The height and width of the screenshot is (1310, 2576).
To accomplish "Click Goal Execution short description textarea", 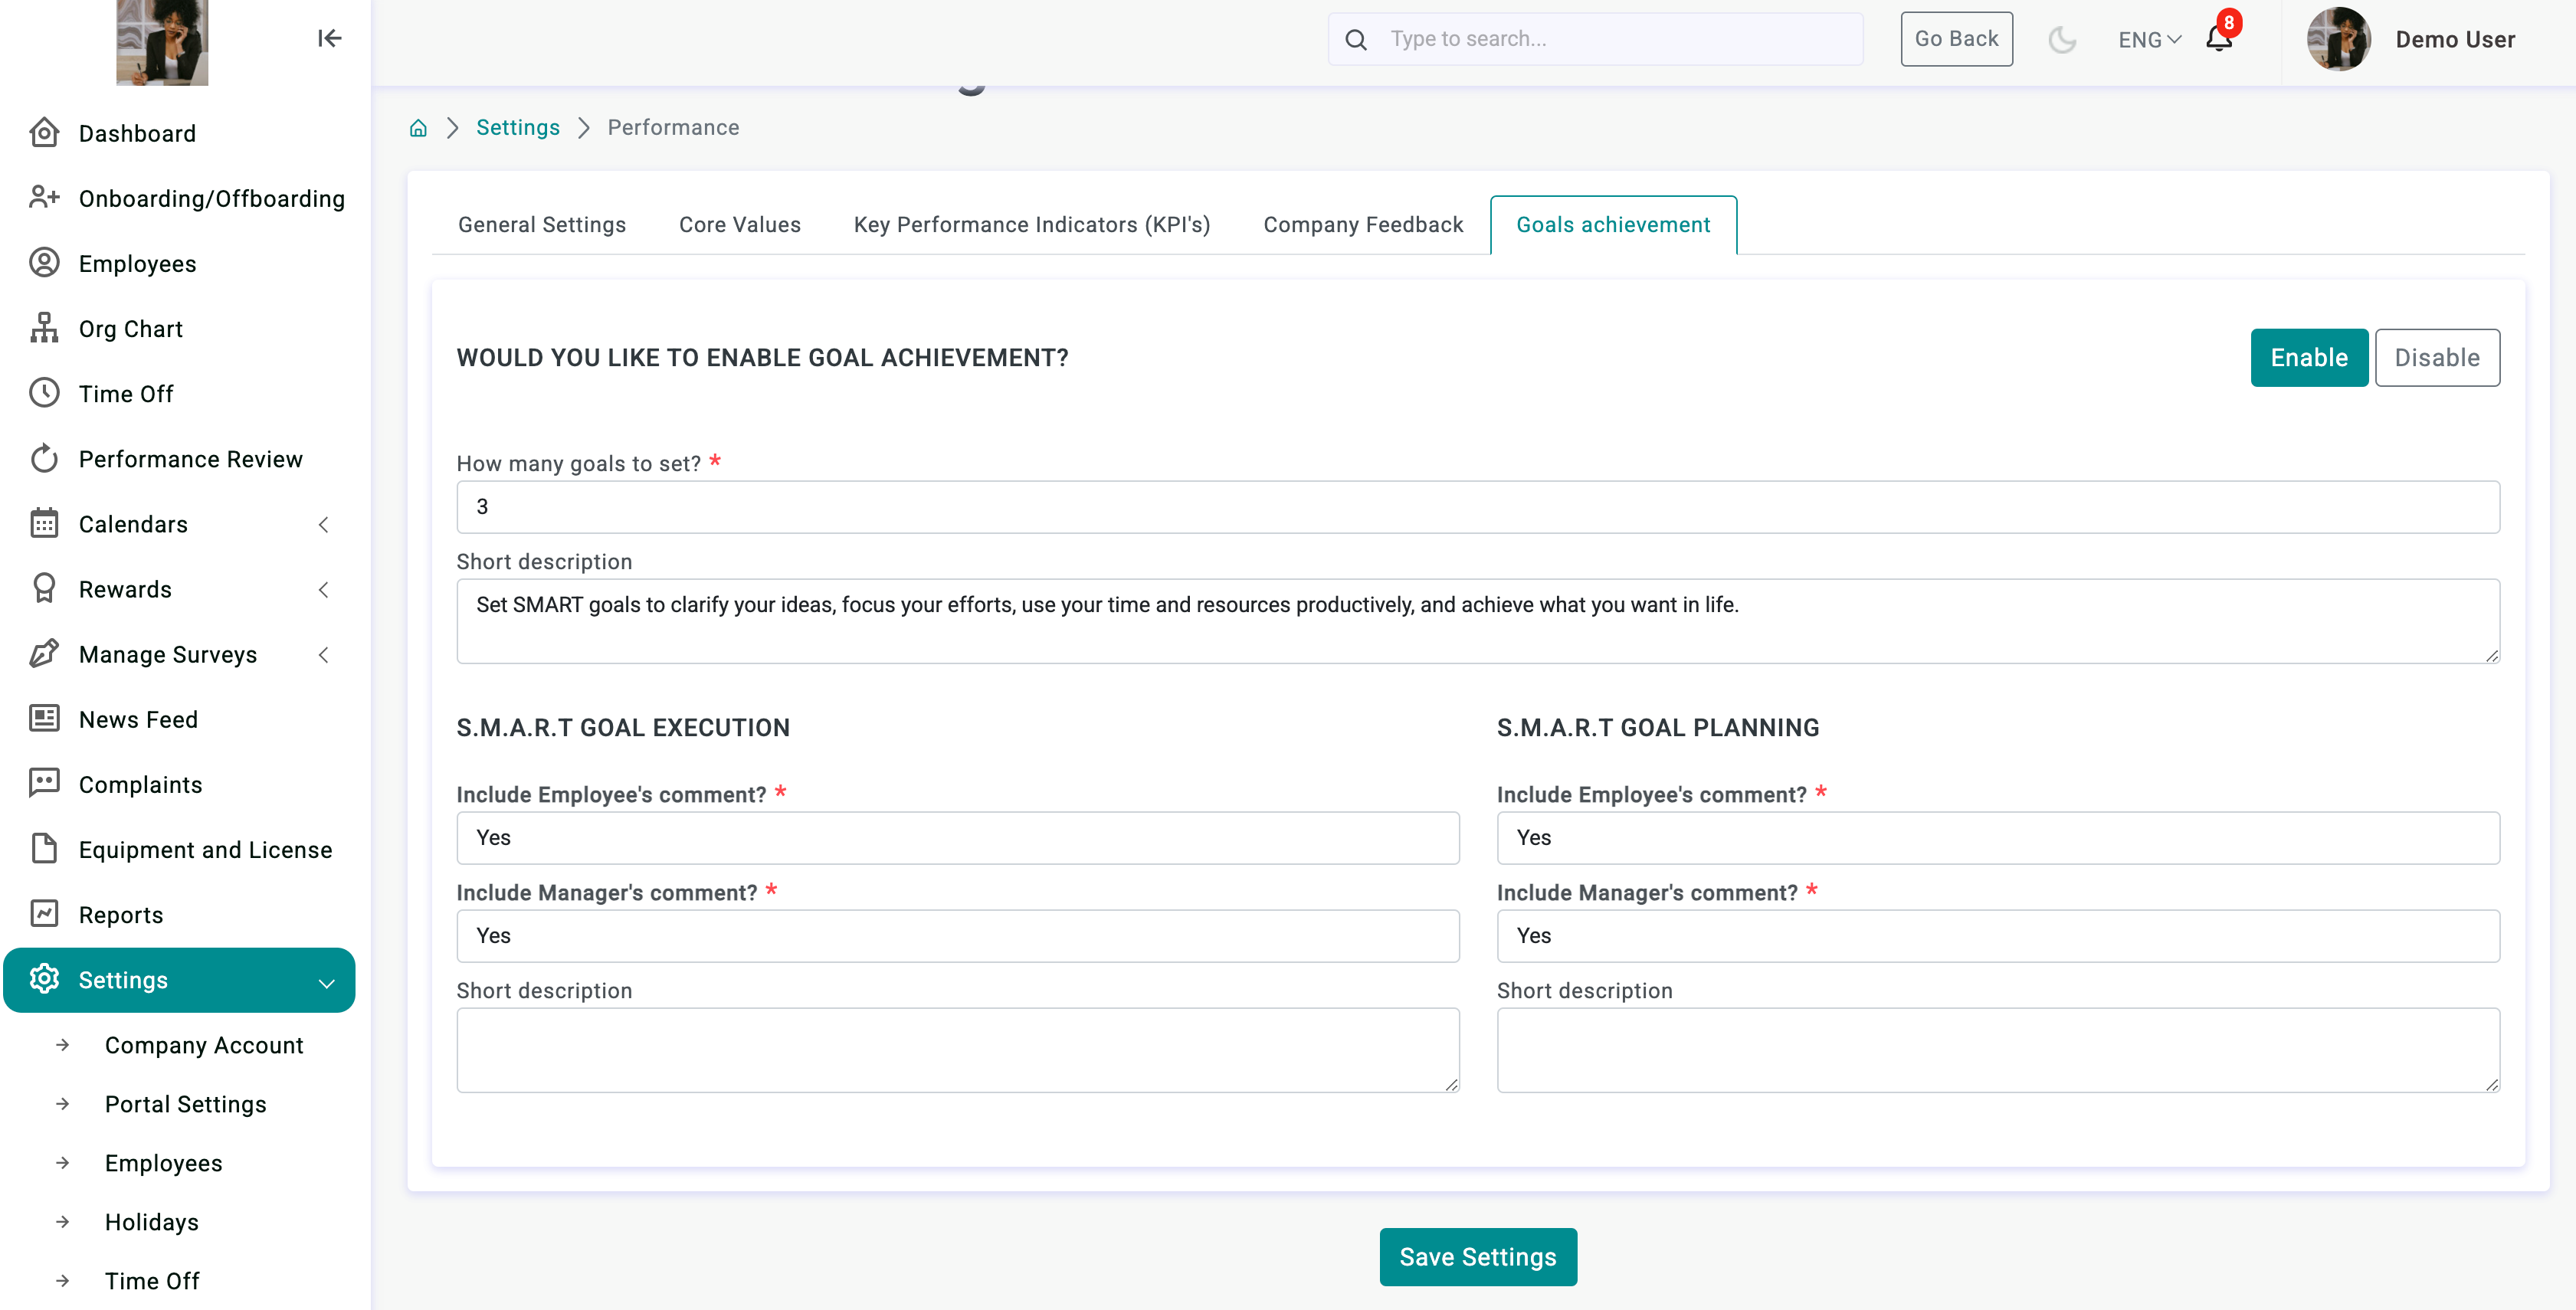I will pyautogui.click(x=957, y=1049).
